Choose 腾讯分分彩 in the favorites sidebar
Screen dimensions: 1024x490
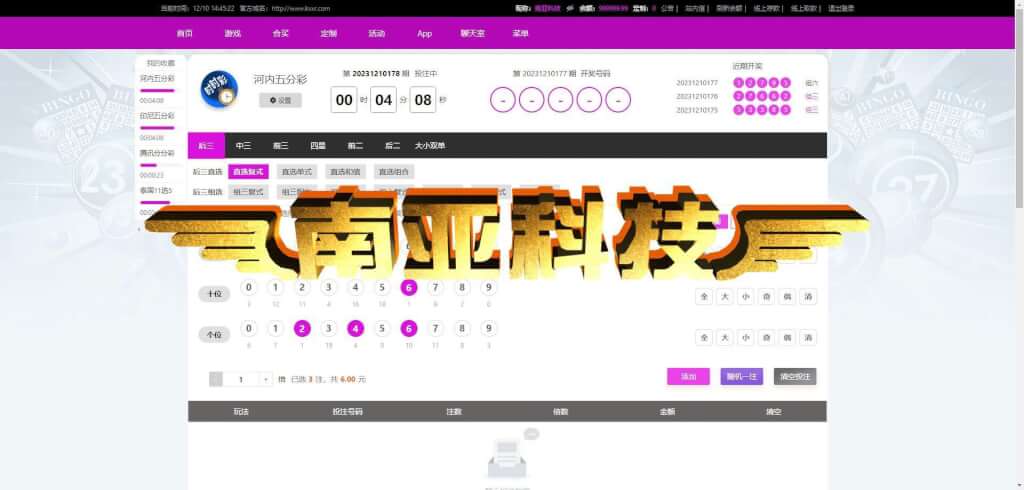click(x=157, y=153)
